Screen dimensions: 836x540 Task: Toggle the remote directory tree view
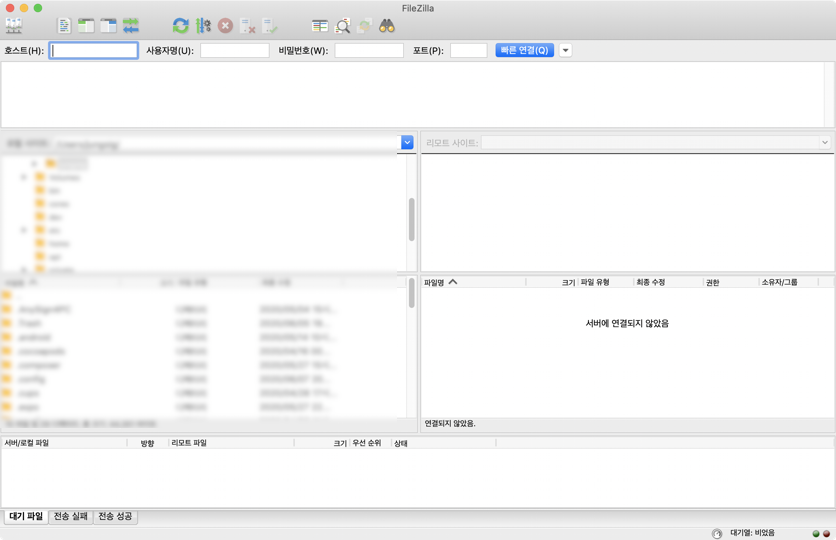pyautogui.click(x=108, y=26)
